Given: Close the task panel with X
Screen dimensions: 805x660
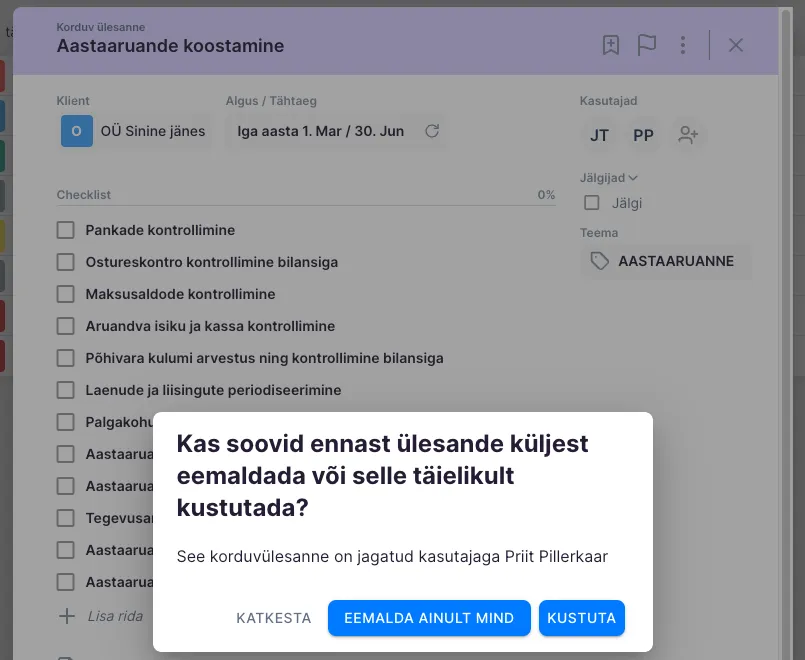Looking at the screenshot, I should pos(736,45).
